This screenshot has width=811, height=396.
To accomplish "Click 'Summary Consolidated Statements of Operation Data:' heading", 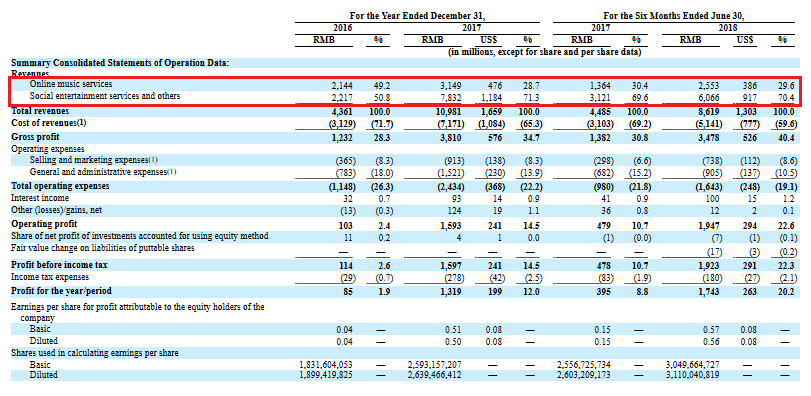I will click(x=120, y=63).
